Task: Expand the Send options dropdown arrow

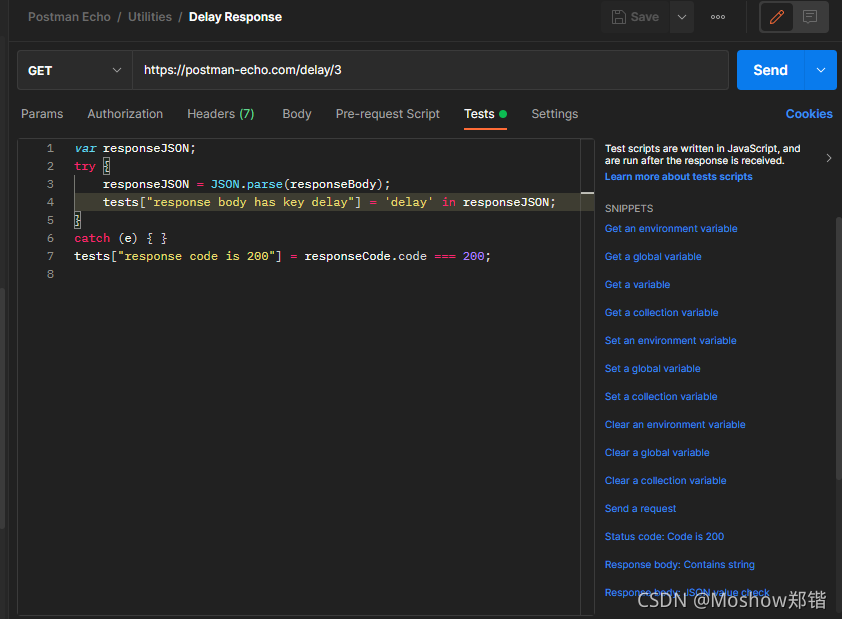Action: tap(821, 70)
